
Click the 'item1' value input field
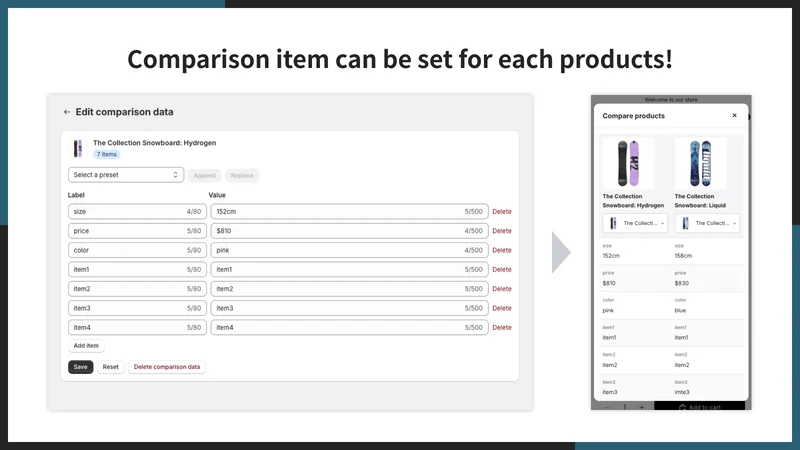(x=349, y=269)
